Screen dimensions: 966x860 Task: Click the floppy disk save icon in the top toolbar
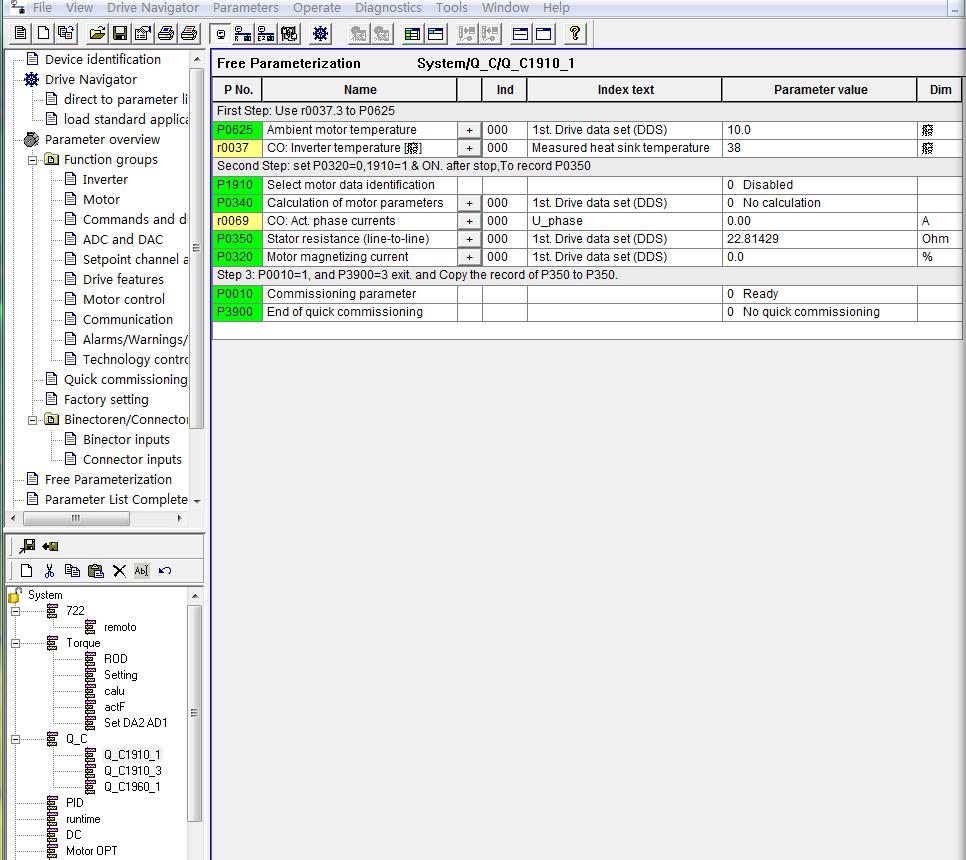coord(119,34)
